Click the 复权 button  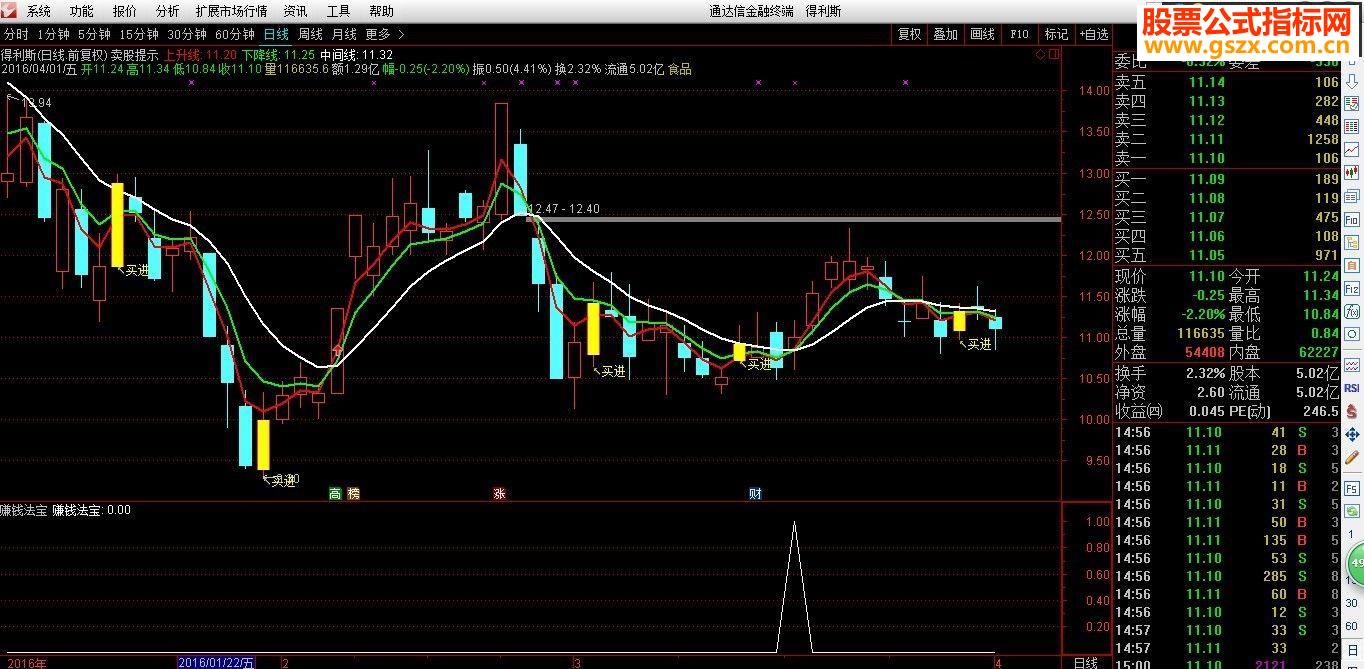pyautogui.click(x=909, y=34)
